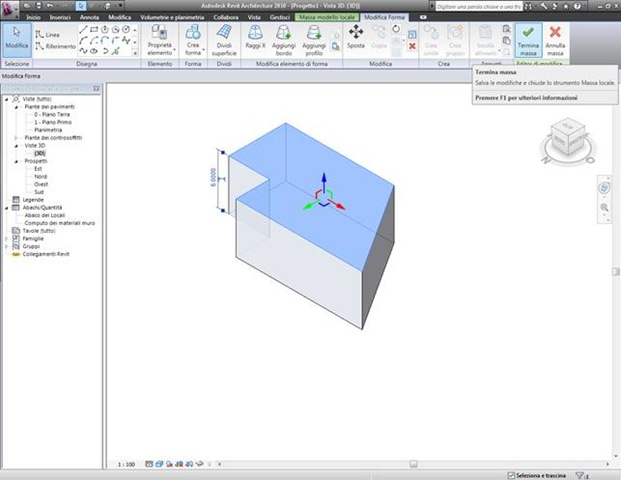Screen dimensions: 621x480
Task: Open the Volumetrie e planimetria tab
Action: coord(172,17)
